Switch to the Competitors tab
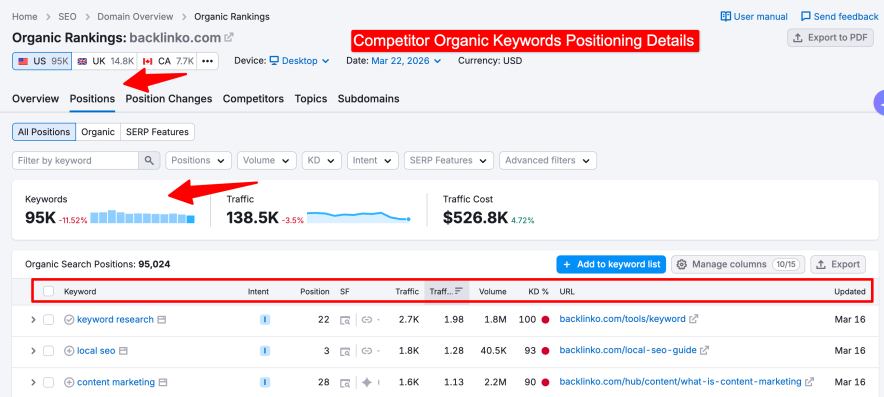884x397 pixels. 253,99
